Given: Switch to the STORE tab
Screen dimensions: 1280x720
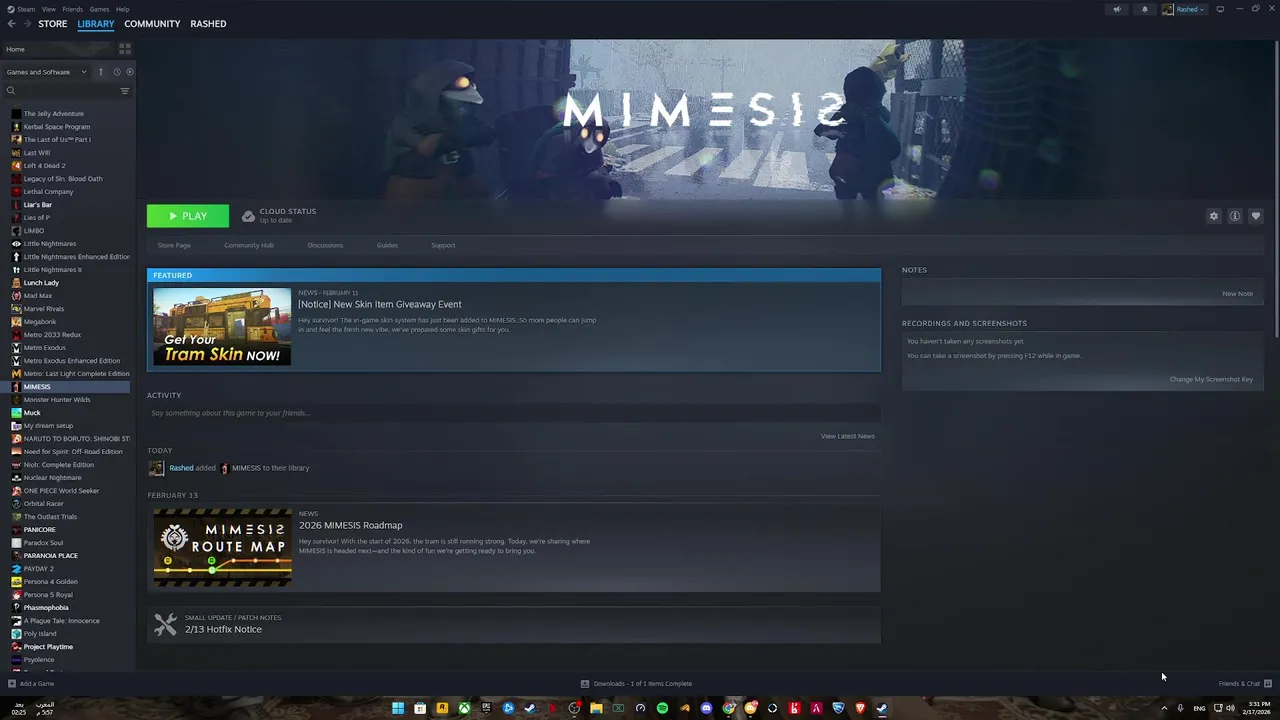Looking at the screenshot, I should point(53,24).
